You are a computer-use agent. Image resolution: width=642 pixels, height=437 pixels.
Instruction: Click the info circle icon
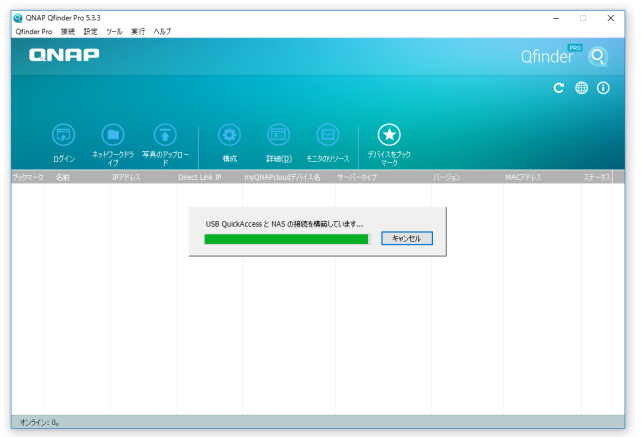[x=603, y=88]
